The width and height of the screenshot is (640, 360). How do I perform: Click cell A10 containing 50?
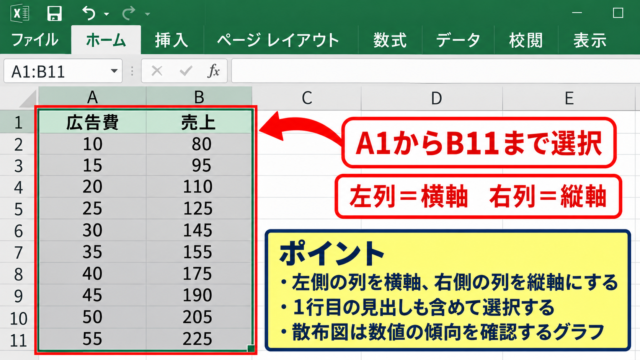tap(93, 318)
